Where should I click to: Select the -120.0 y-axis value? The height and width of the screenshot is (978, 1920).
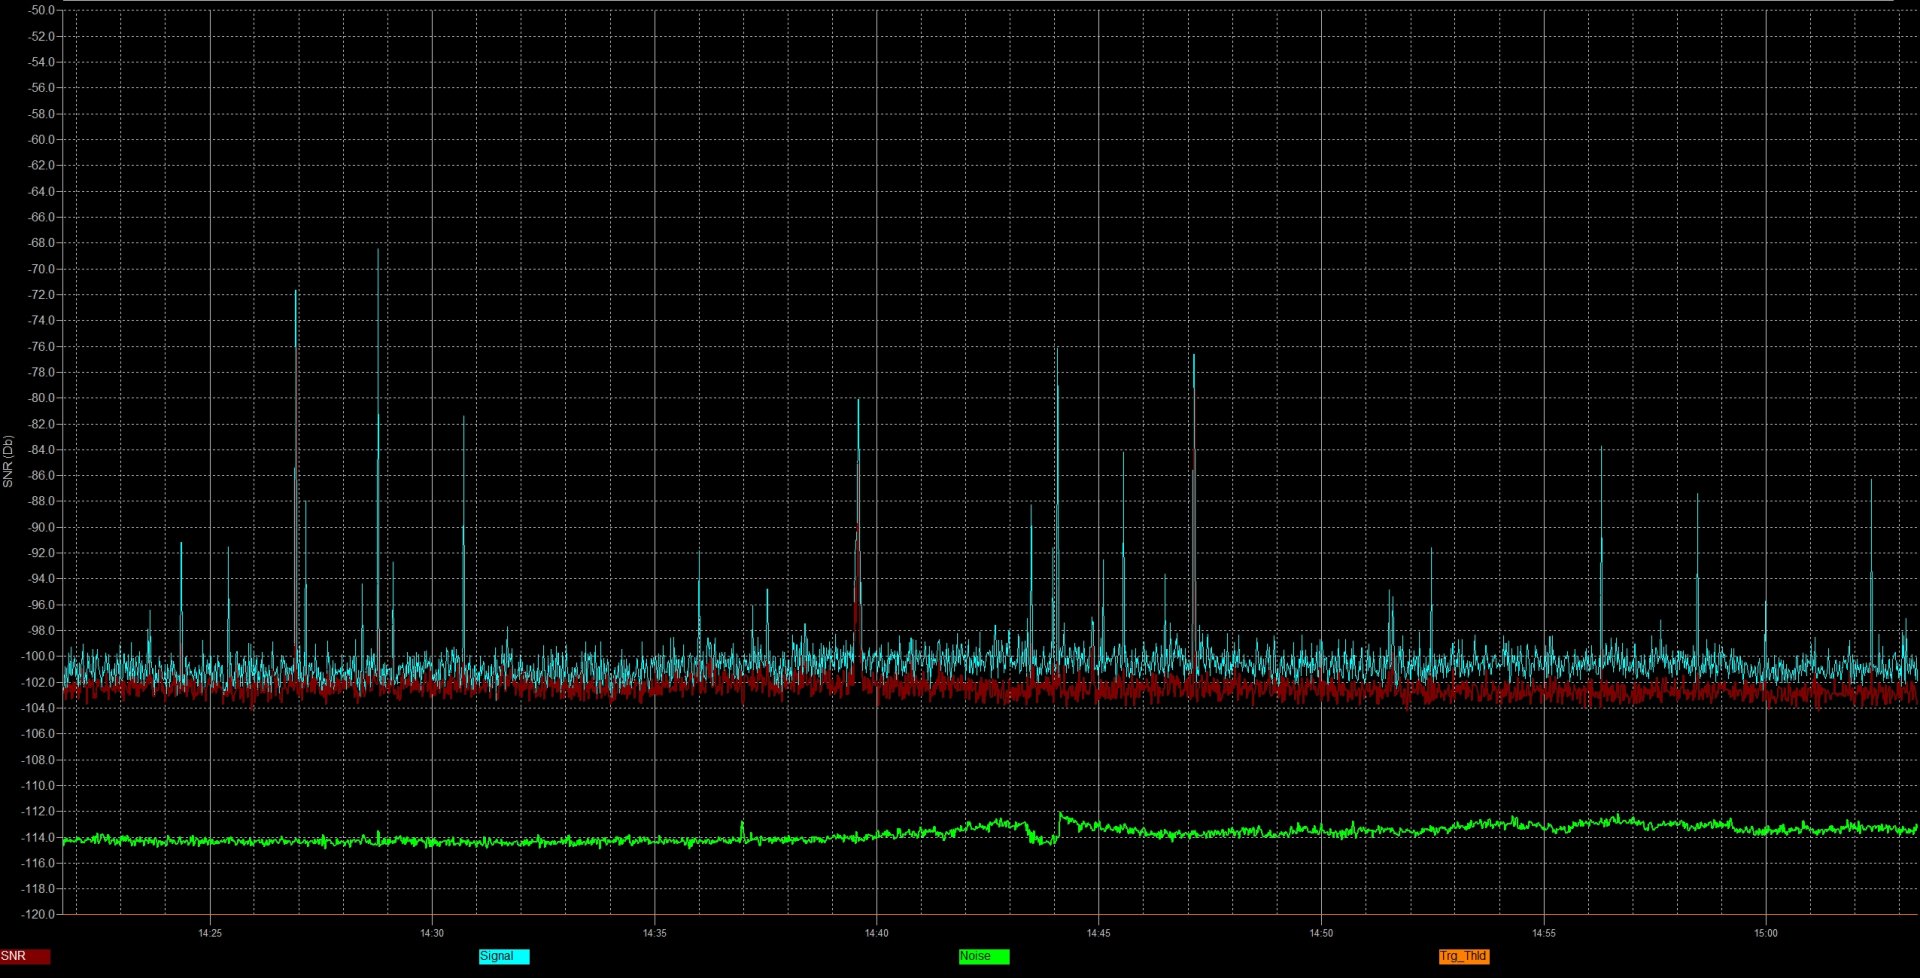pos(38,914)
